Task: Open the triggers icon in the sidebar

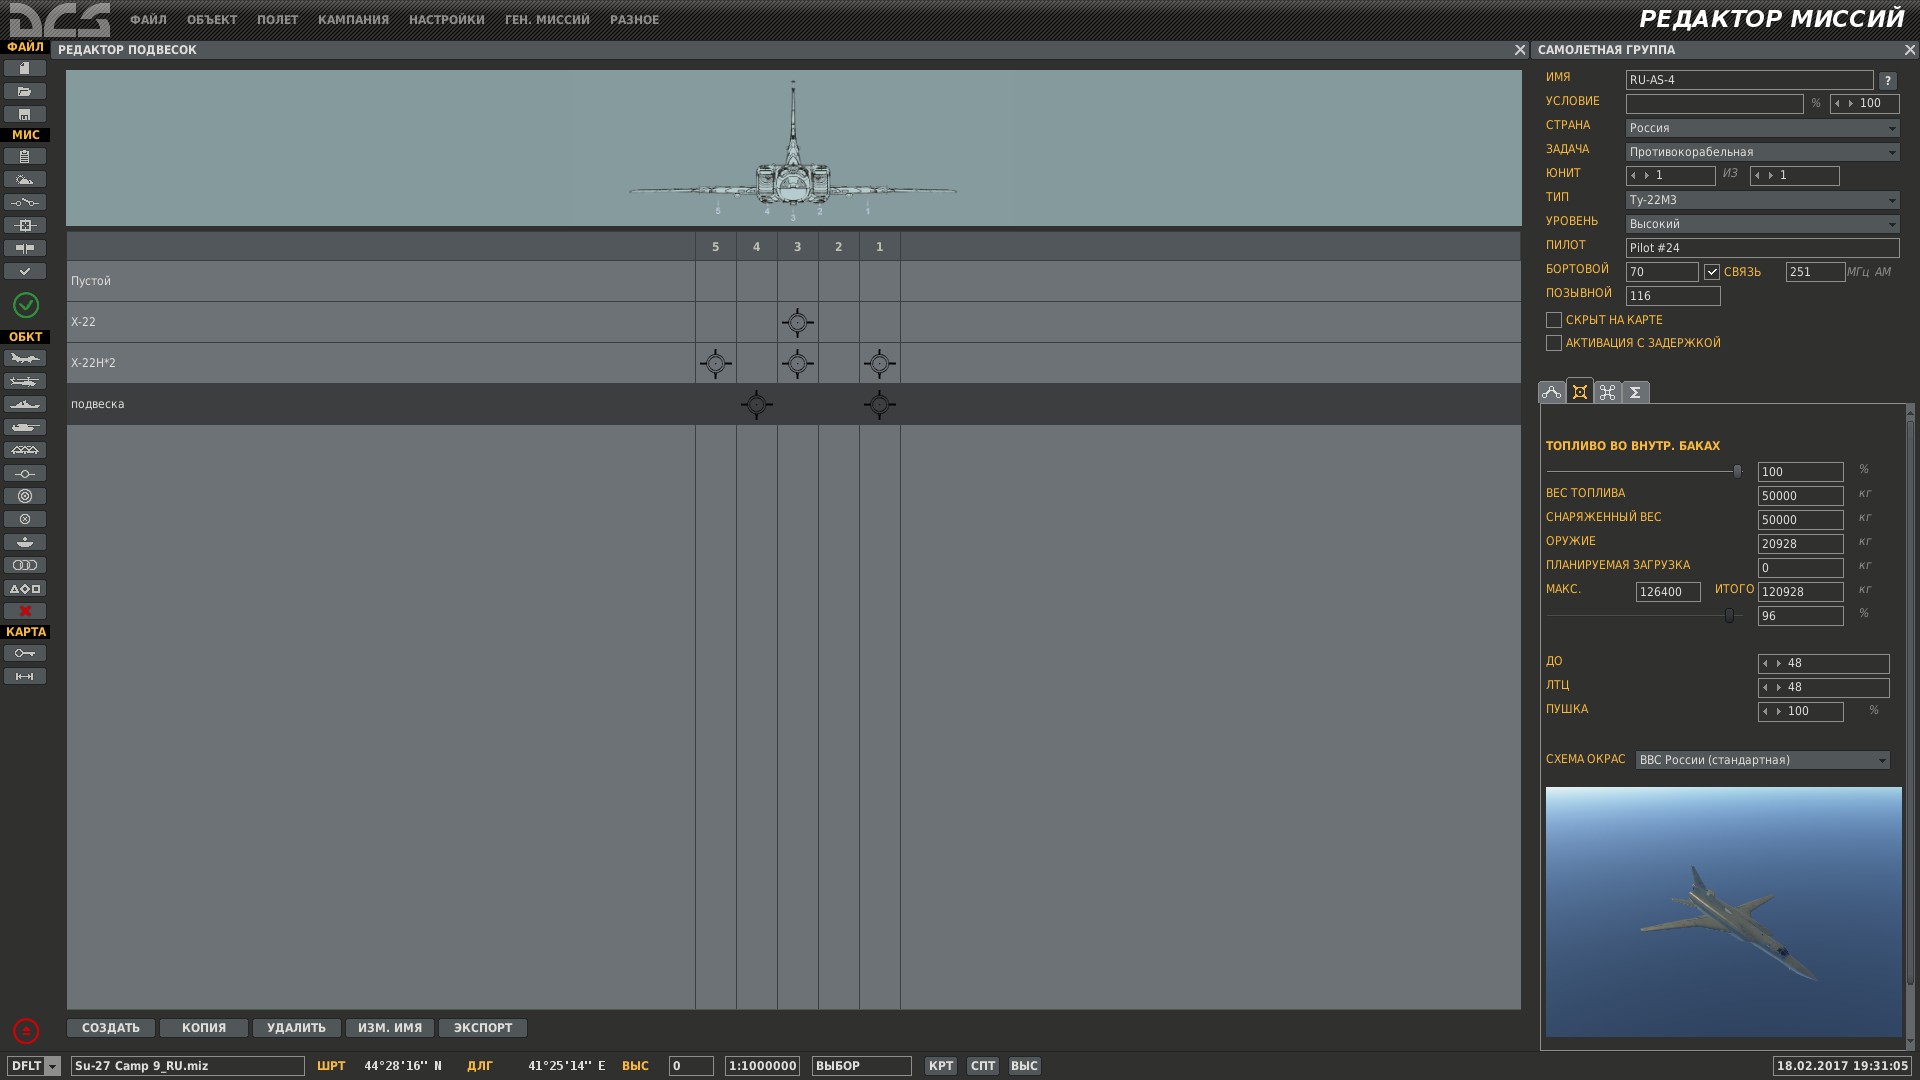Action: [x=25, y=202]
